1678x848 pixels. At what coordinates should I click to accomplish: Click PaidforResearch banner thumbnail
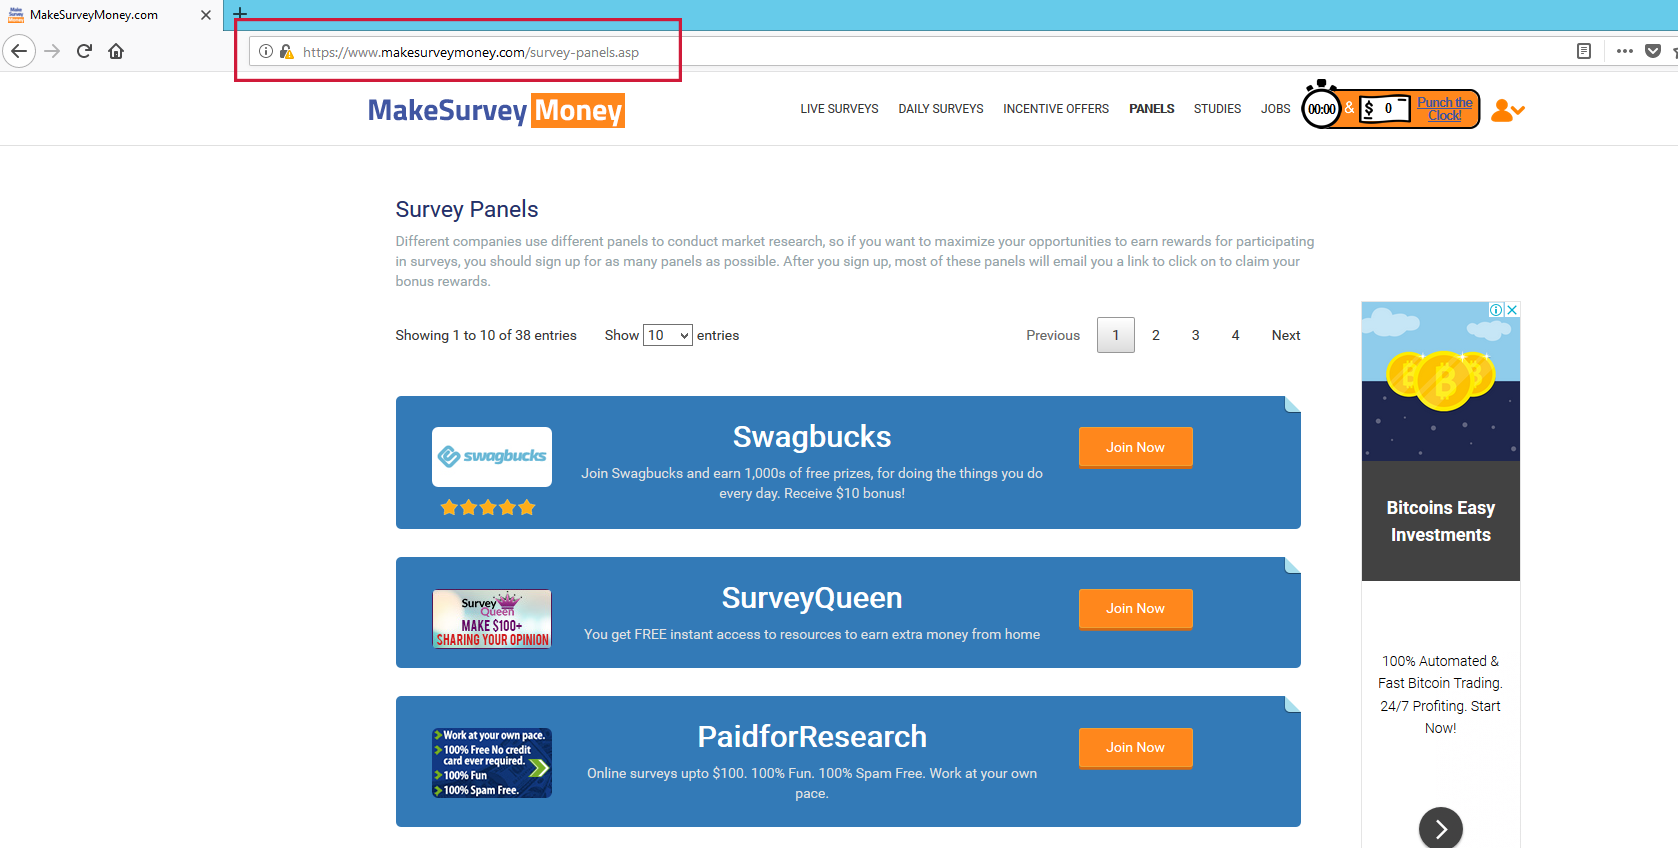492,763
